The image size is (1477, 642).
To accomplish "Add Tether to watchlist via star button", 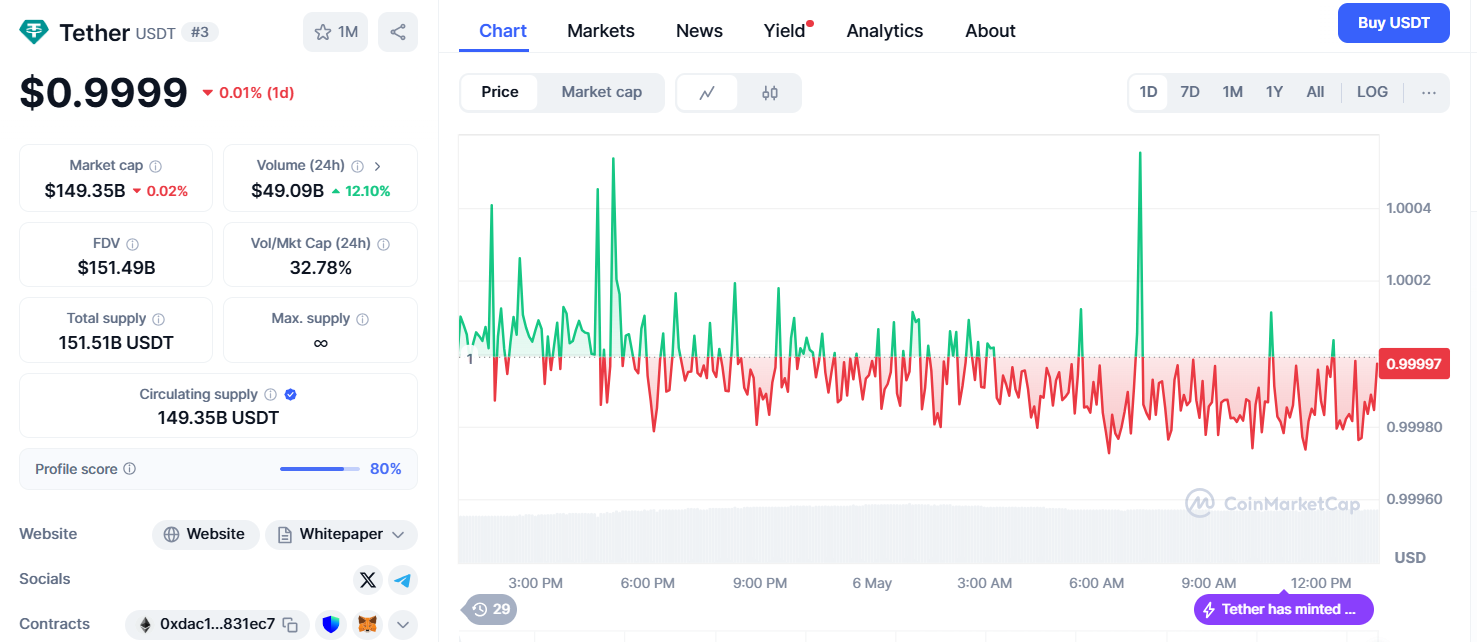I will [336, 32].
